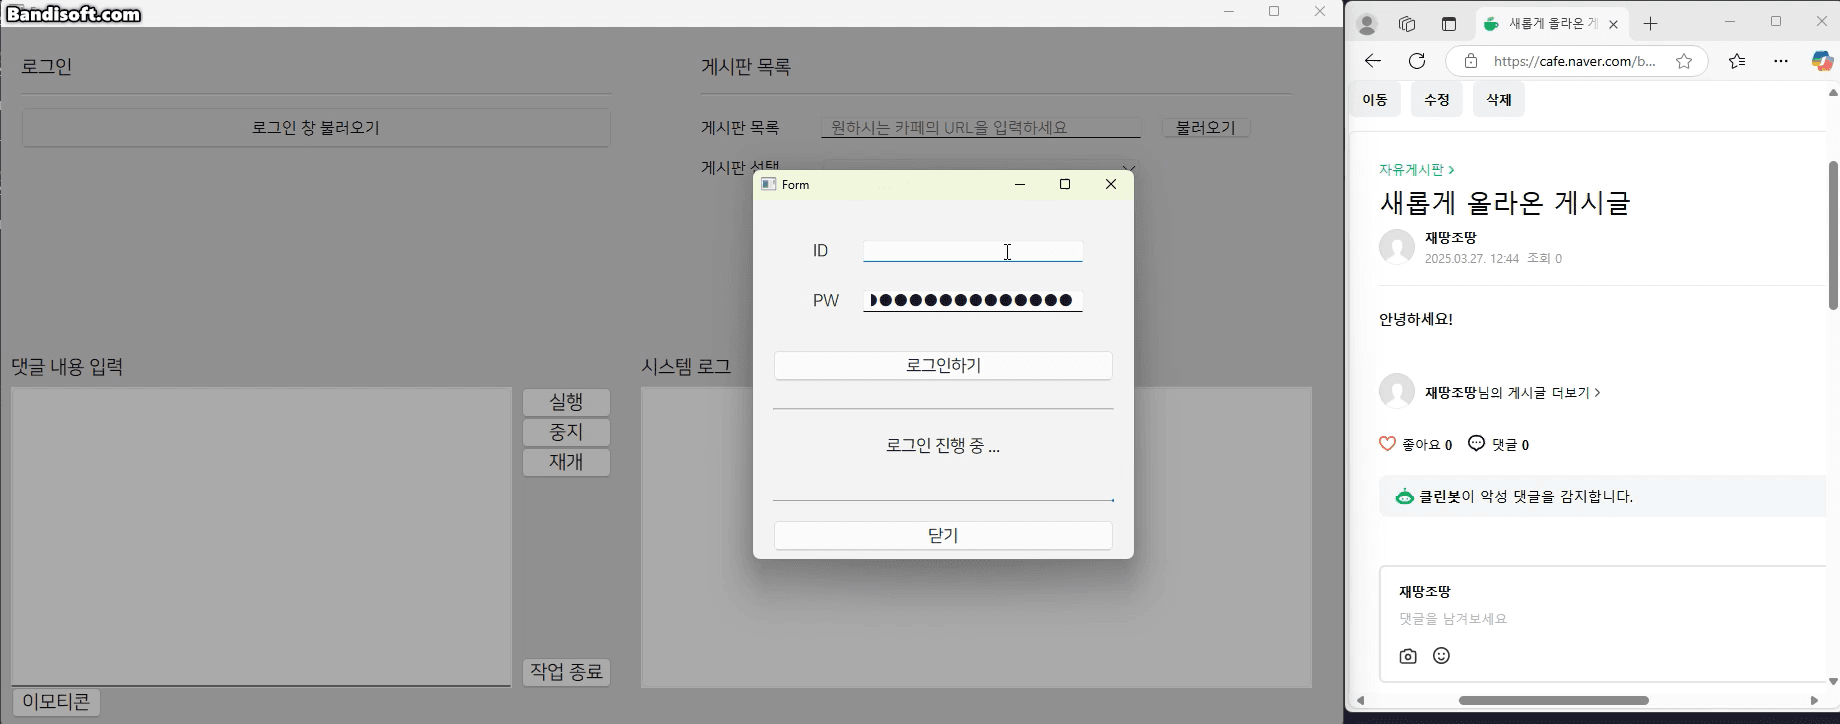Open the browser favorites list icon
This screenshot has width=1840, height=724.
coord(1737,61)
